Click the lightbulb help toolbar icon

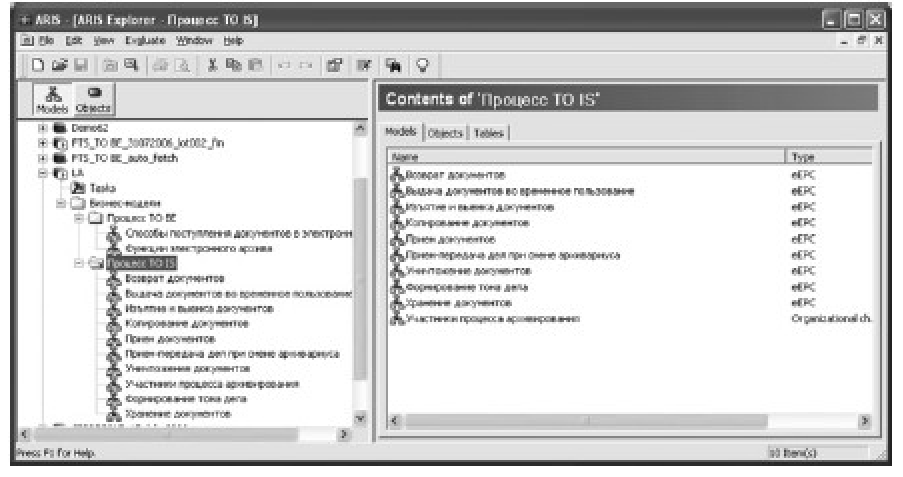[423, 65]
